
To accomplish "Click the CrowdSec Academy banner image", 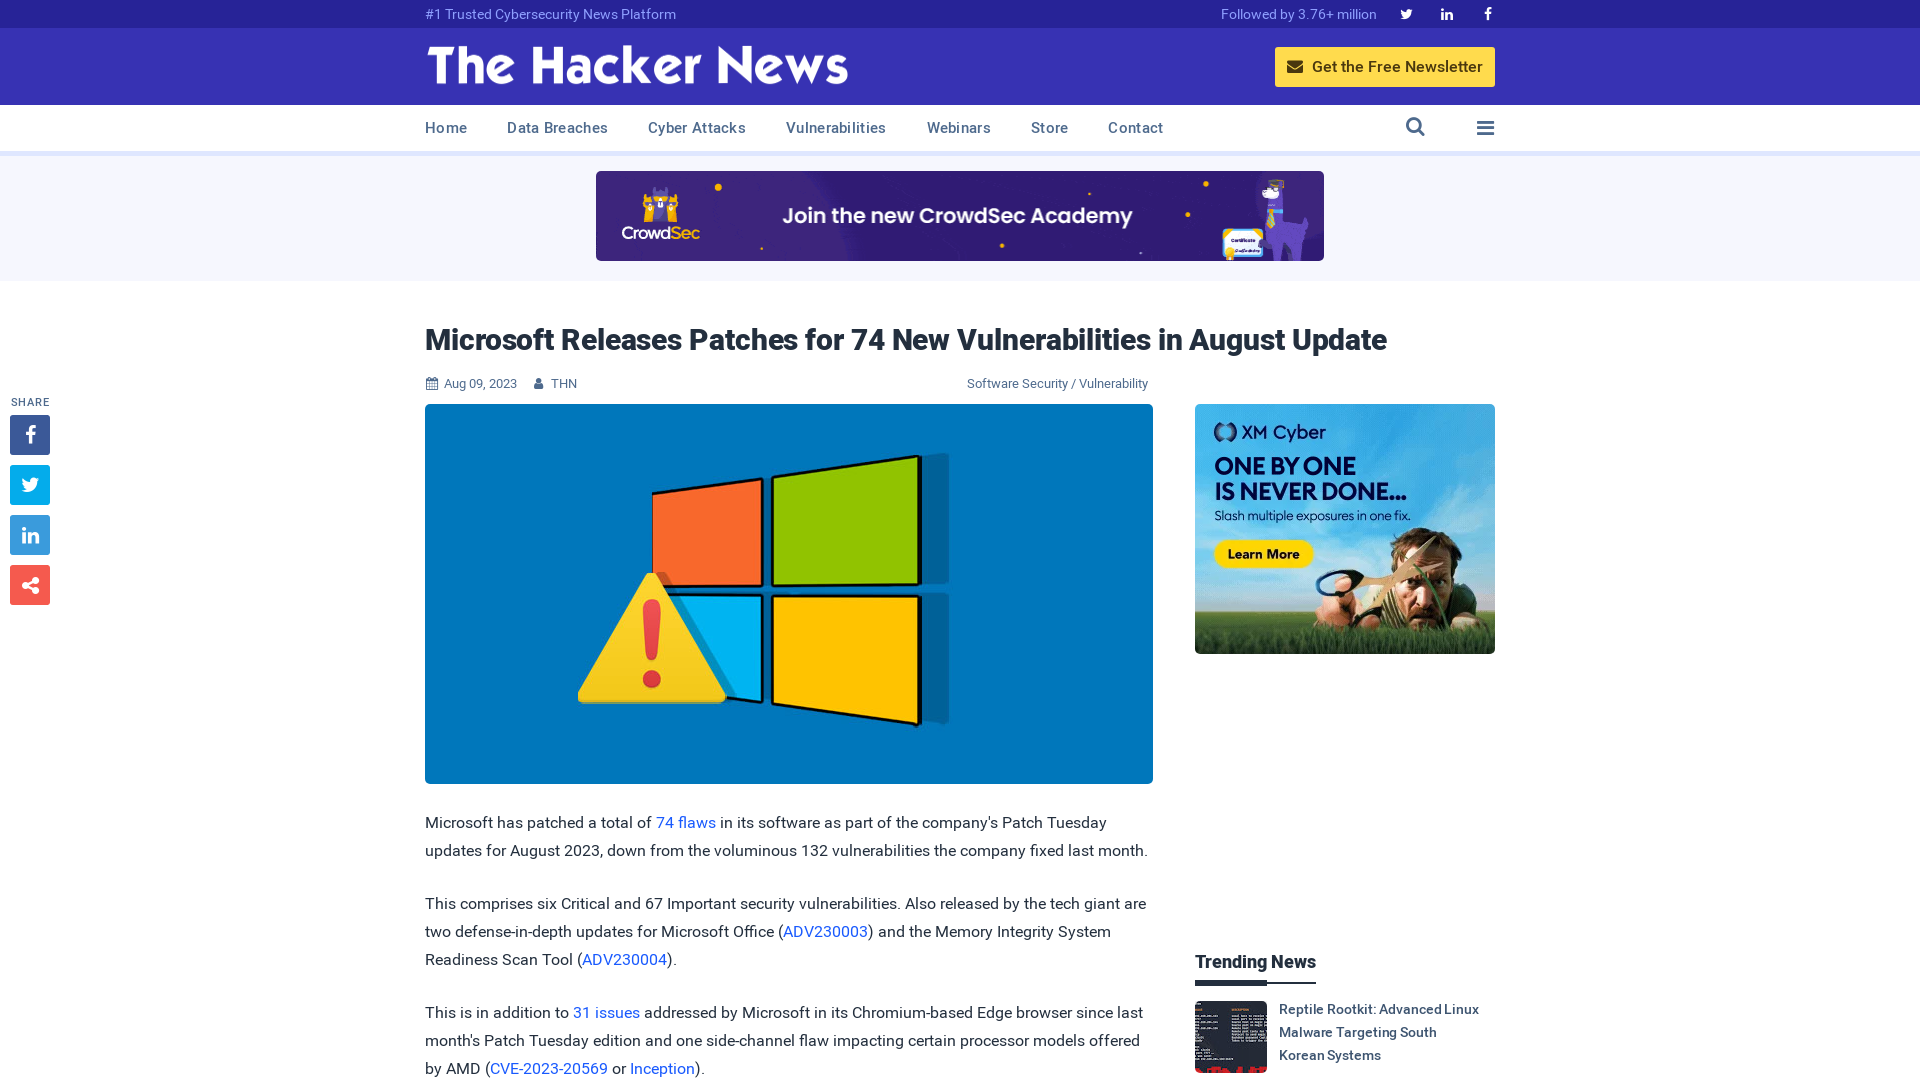I will [959, 215].
